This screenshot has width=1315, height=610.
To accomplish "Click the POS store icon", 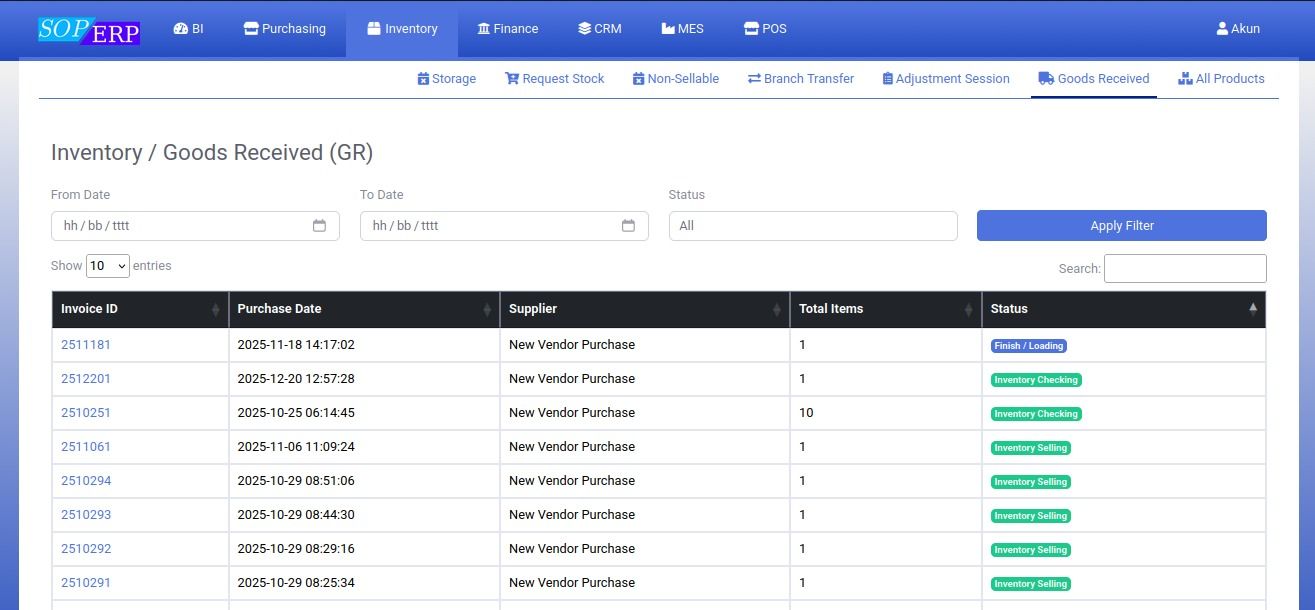I will pyautogui.click(x=751, y=29).
